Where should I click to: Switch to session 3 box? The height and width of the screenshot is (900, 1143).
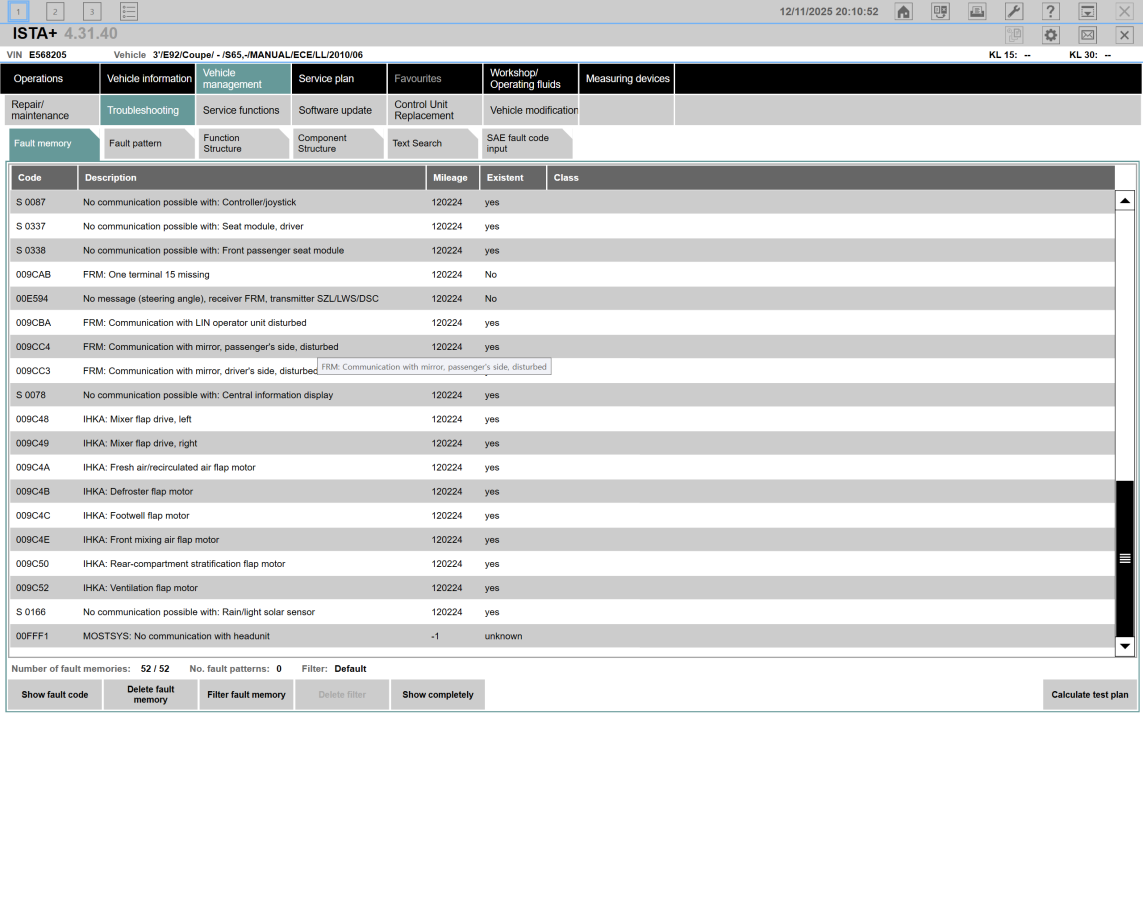(92, 12)
